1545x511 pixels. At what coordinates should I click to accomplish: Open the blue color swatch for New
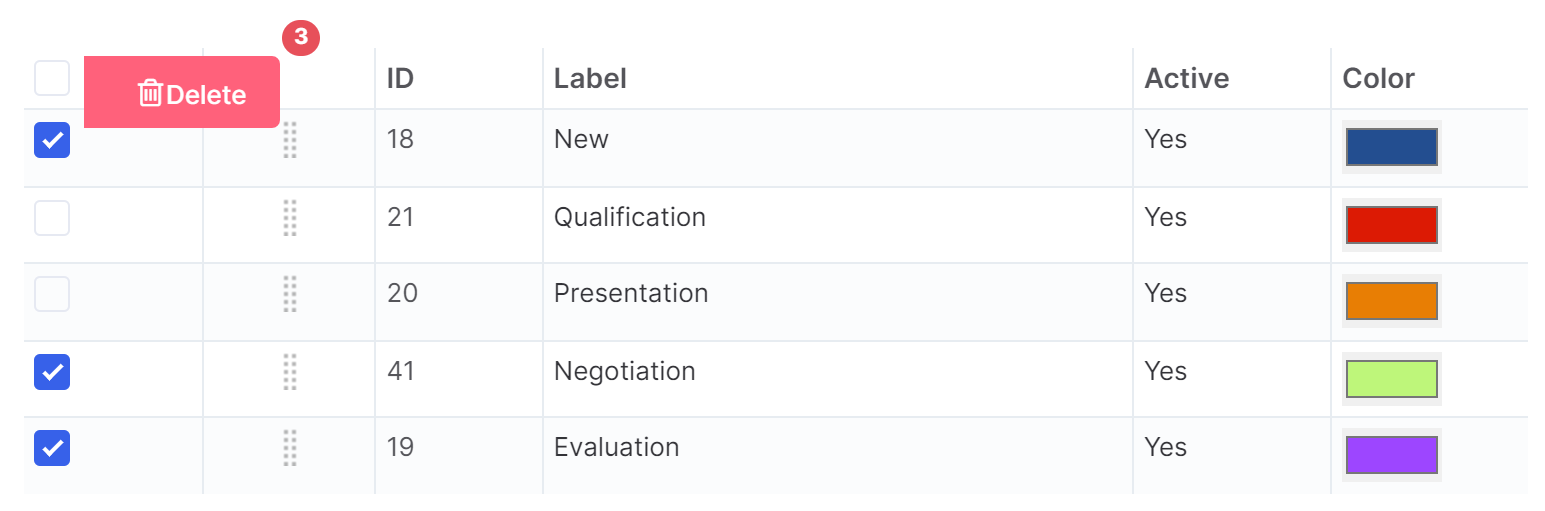pyautogui.click(x=1391, y=147)
